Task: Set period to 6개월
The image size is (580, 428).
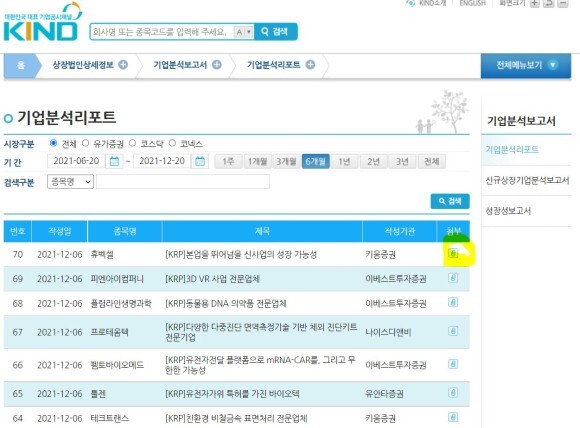Action: [x=316, y=161]
